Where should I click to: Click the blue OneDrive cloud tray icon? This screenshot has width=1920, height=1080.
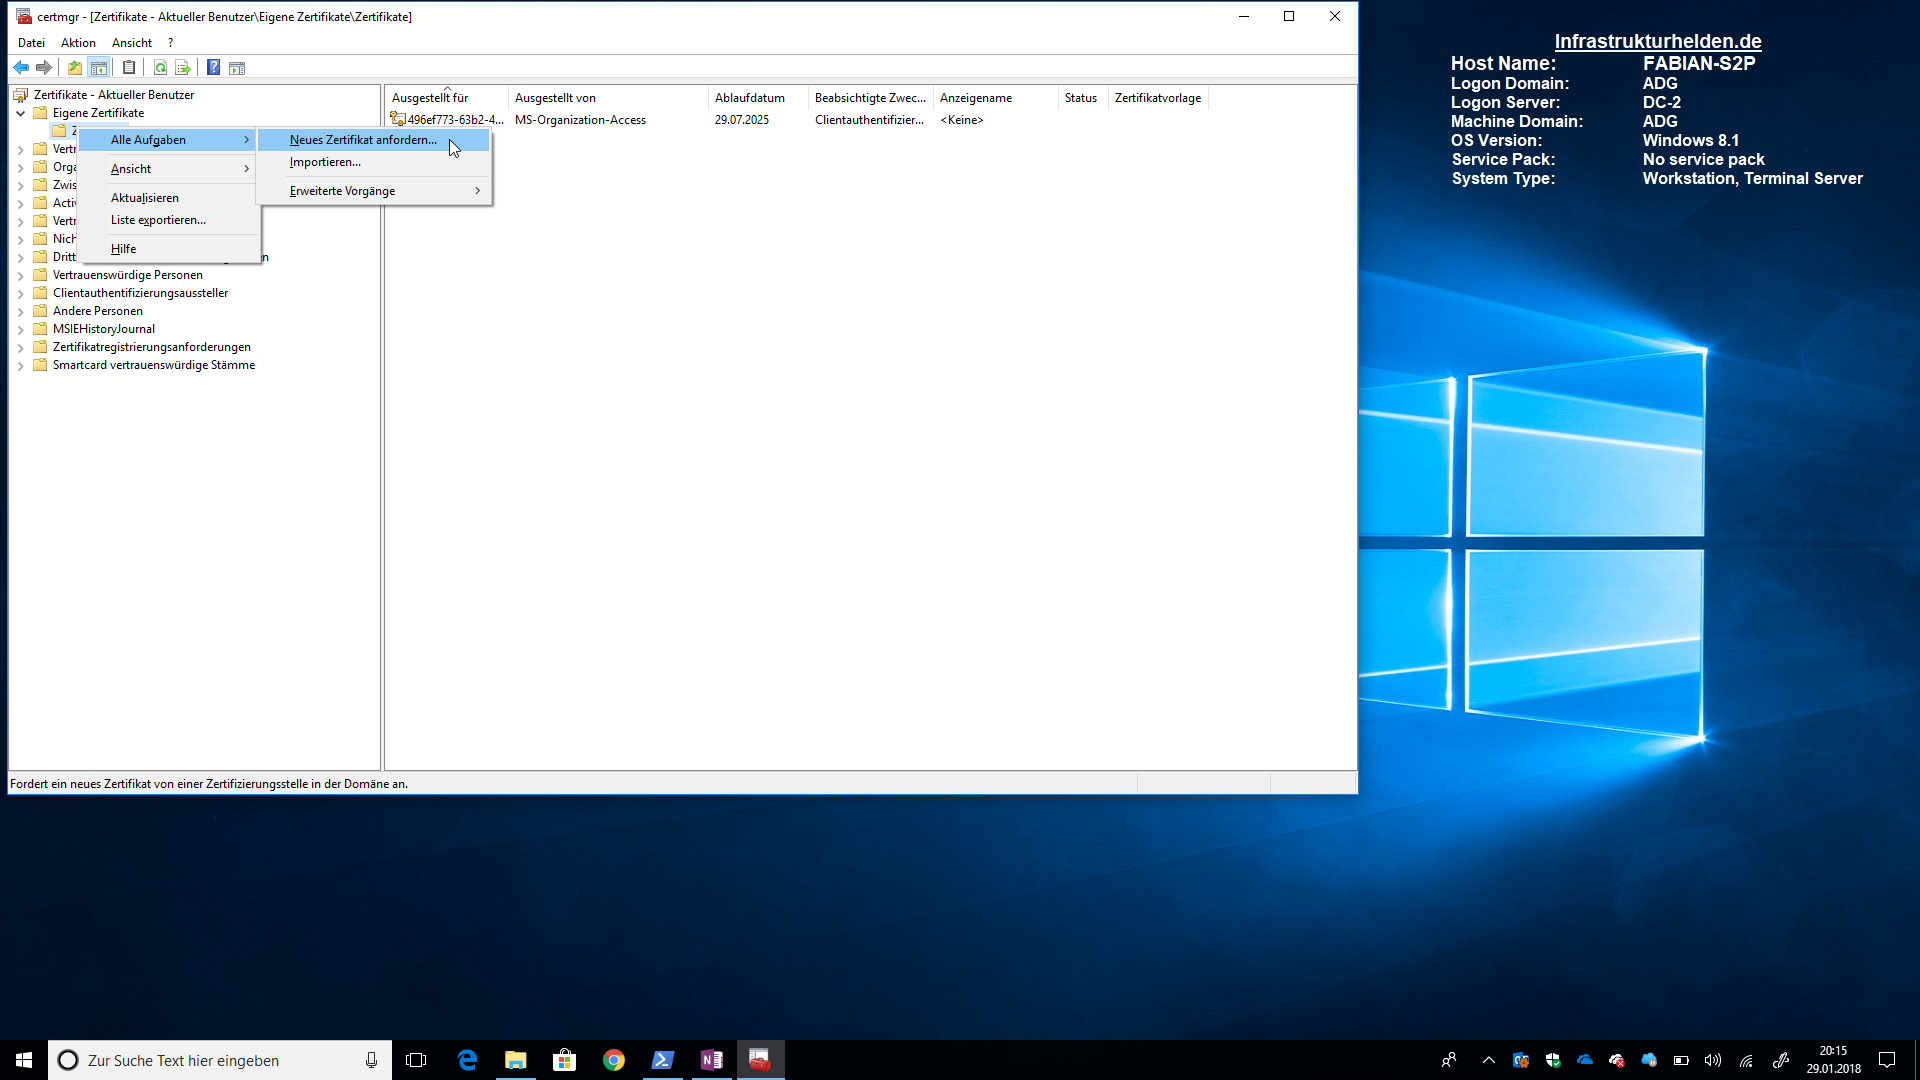pyautogui.click(x=1585, y=1060)
